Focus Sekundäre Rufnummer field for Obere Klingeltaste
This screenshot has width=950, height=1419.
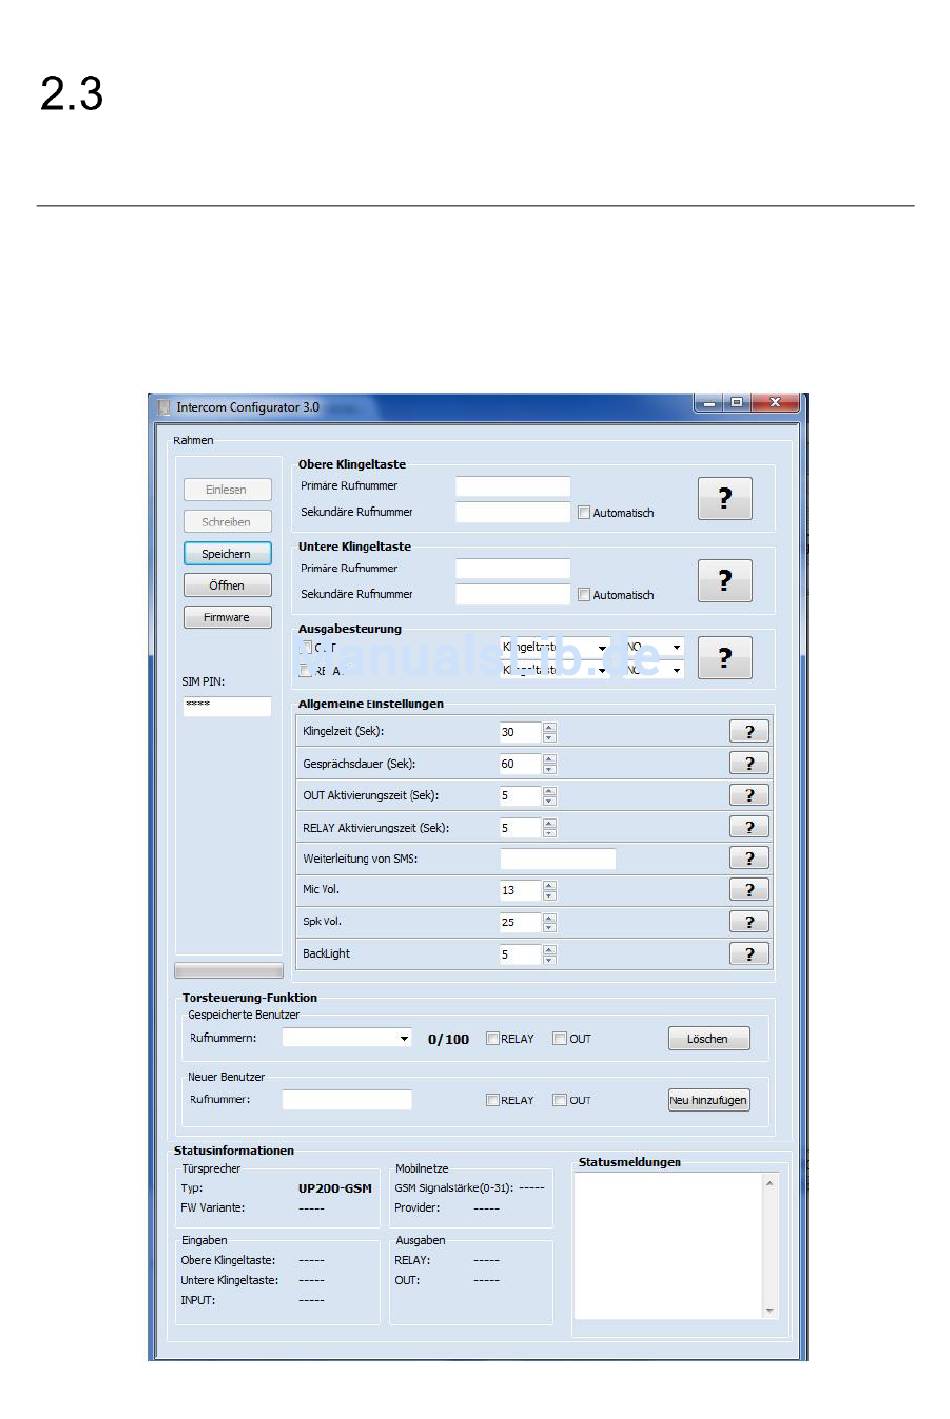point(512,512)
